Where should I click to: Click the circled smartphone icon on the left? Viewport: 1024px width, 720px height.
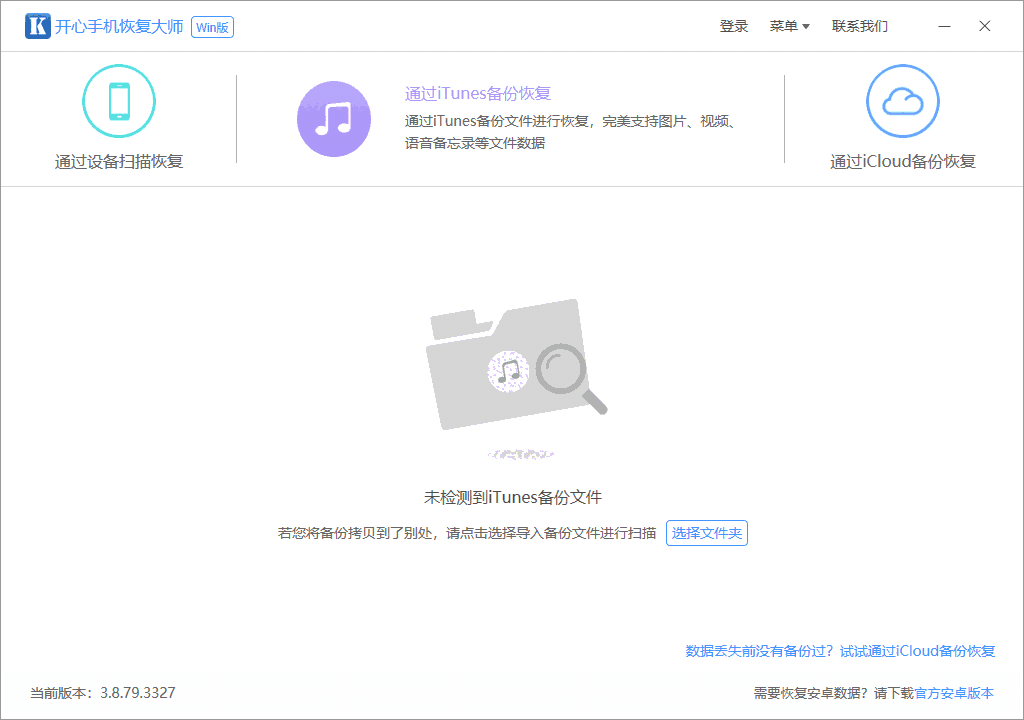pyautogui.click(x=119, y=101)
